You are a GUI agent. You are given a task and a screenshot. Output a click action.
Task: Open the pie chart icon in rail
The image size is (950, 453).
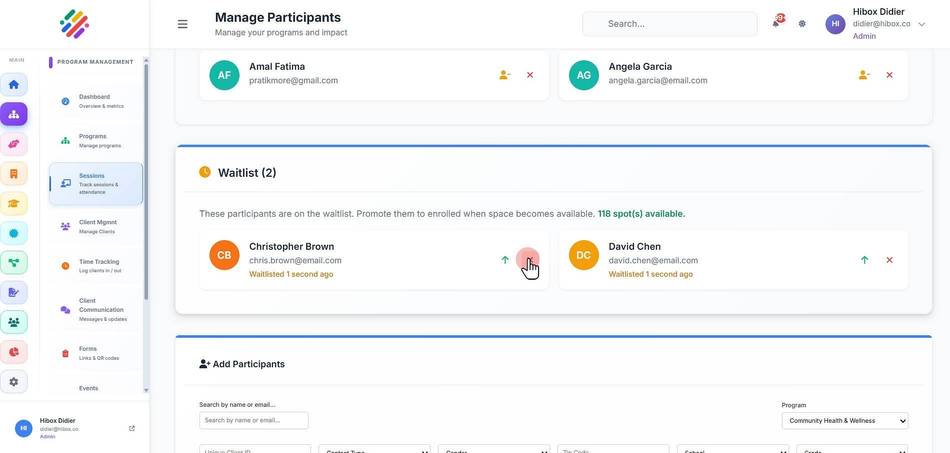[14, 352]
